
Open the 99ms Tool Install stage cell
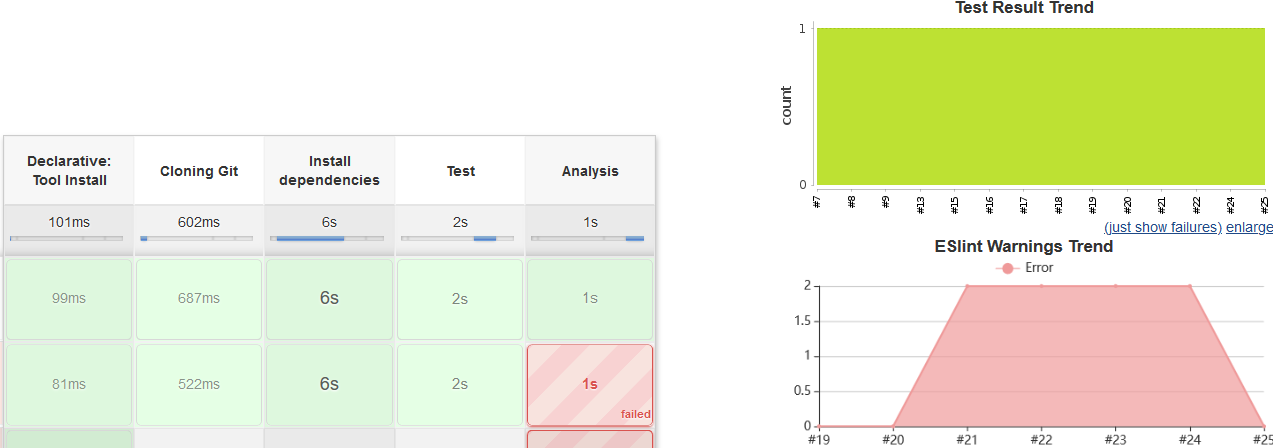pos(69,298)
